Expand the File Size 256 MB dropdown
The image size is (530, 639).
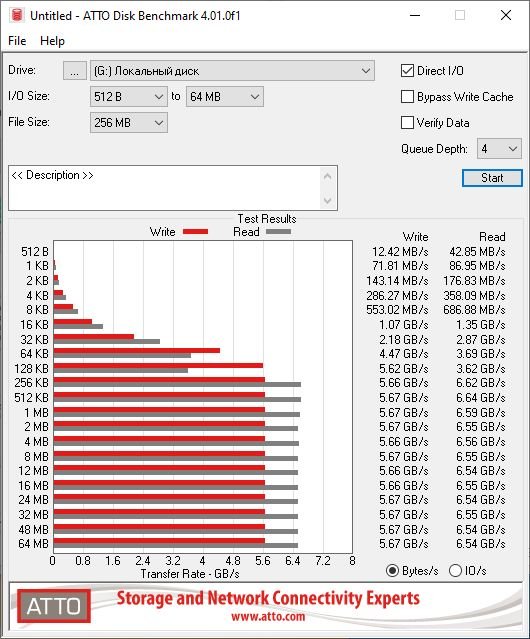coord(129,123)
